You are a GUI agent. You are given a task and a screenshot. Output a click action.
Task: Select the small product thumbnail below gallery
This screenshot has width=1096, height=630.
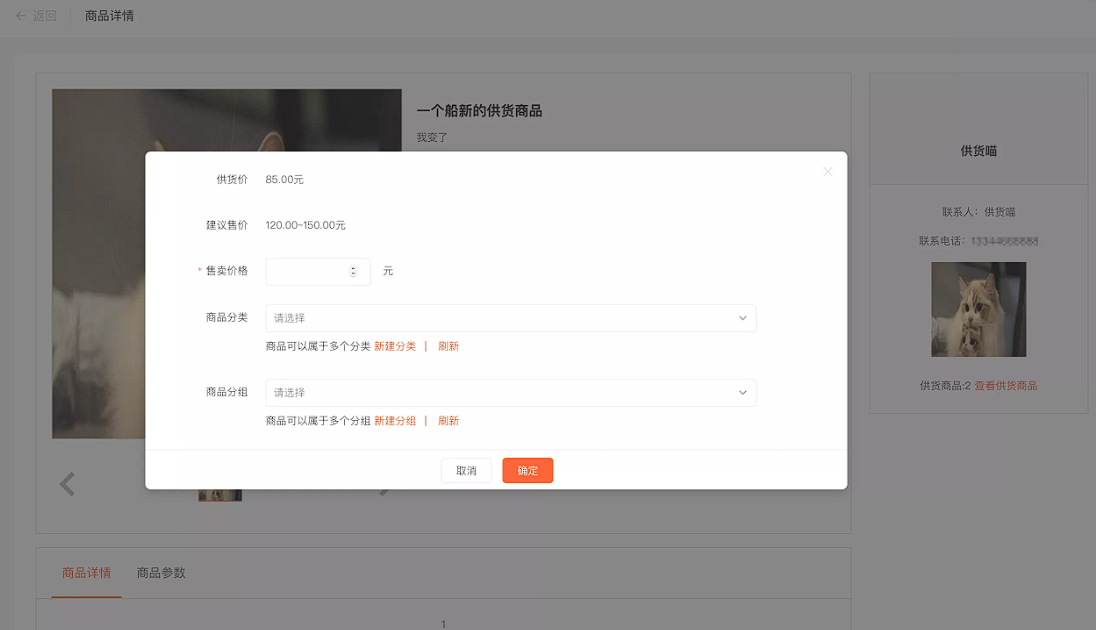220,495
